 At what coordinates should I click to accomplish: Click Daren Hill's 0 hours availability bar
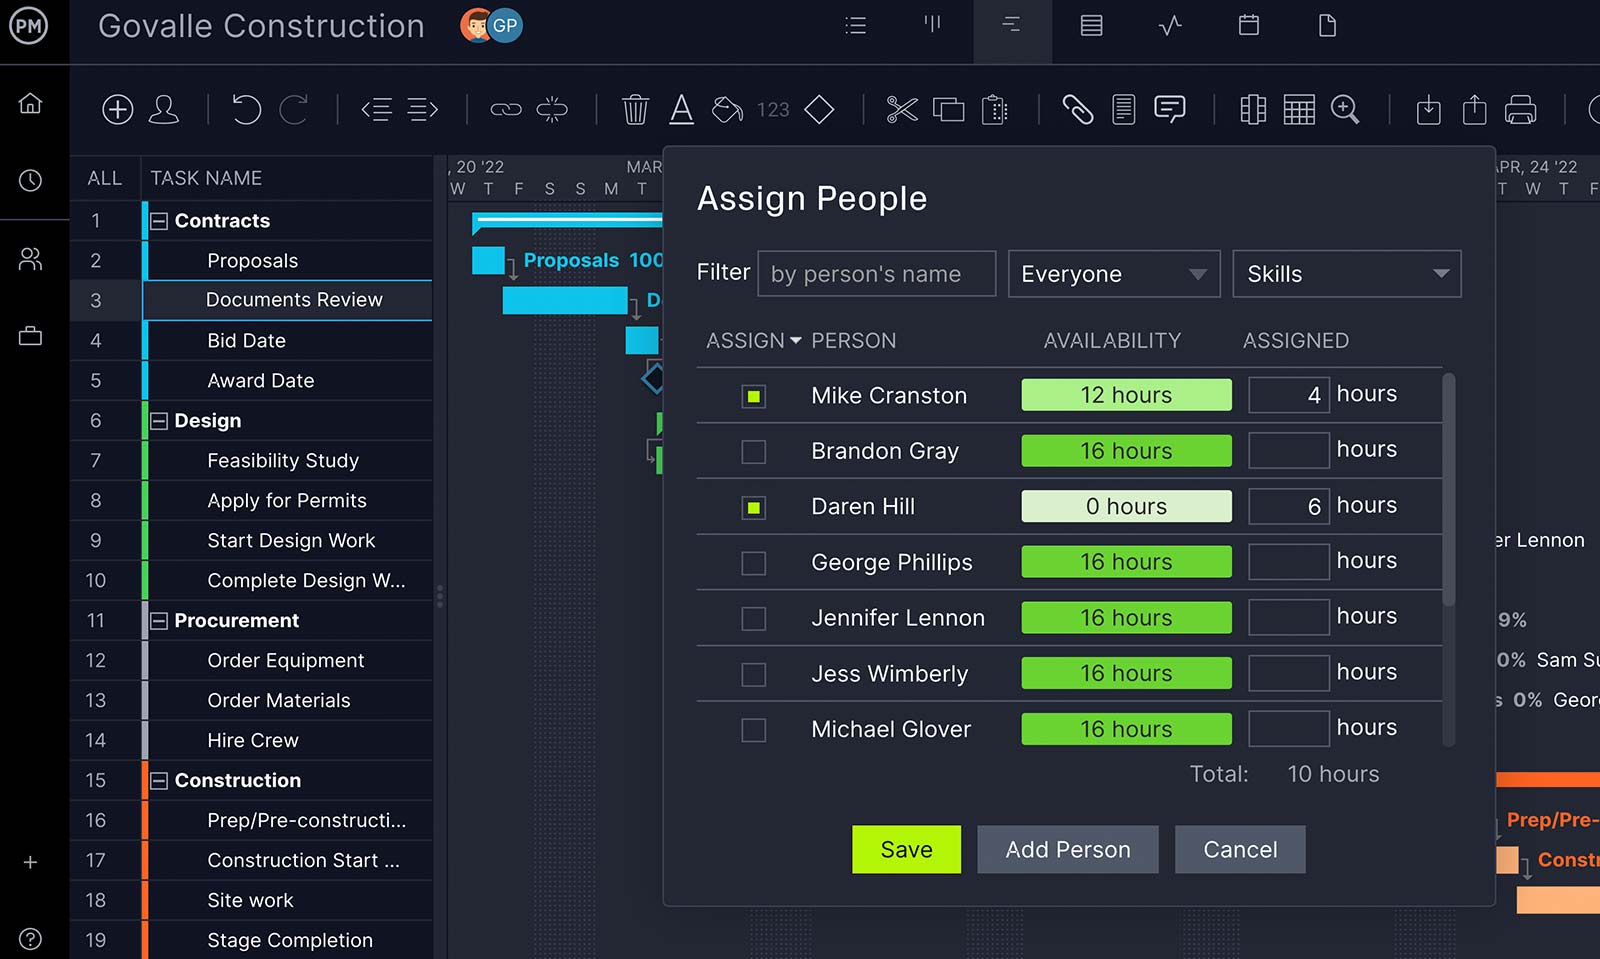tap(1126, 506)
